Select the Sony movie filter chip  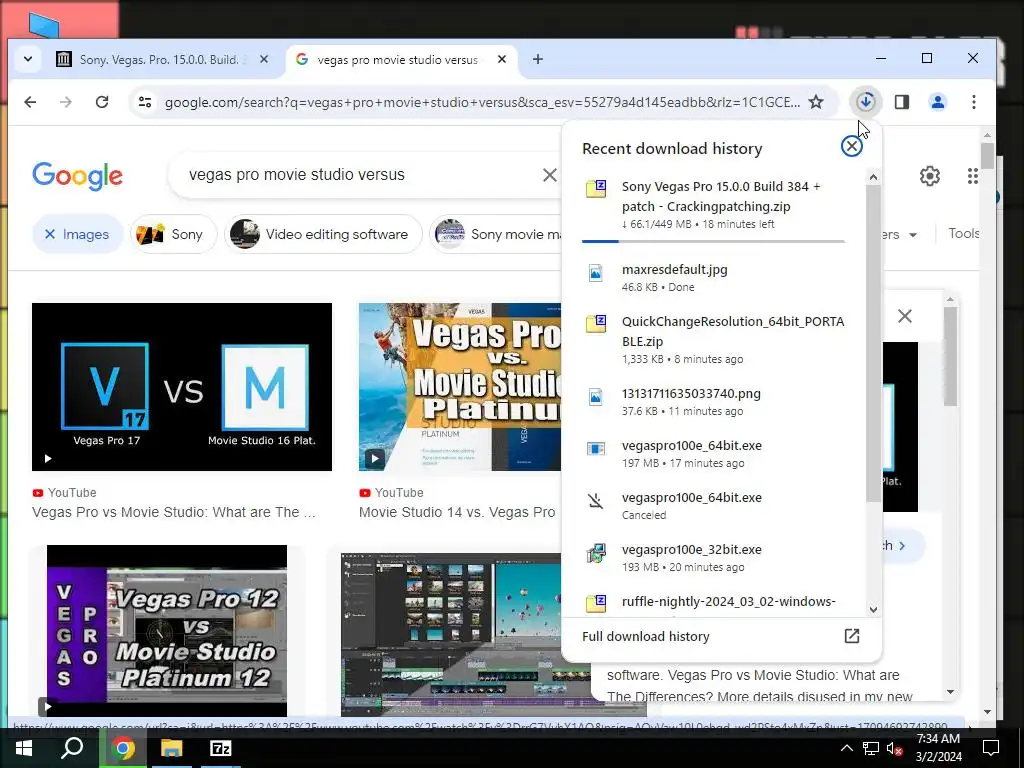tap(496, 234)
